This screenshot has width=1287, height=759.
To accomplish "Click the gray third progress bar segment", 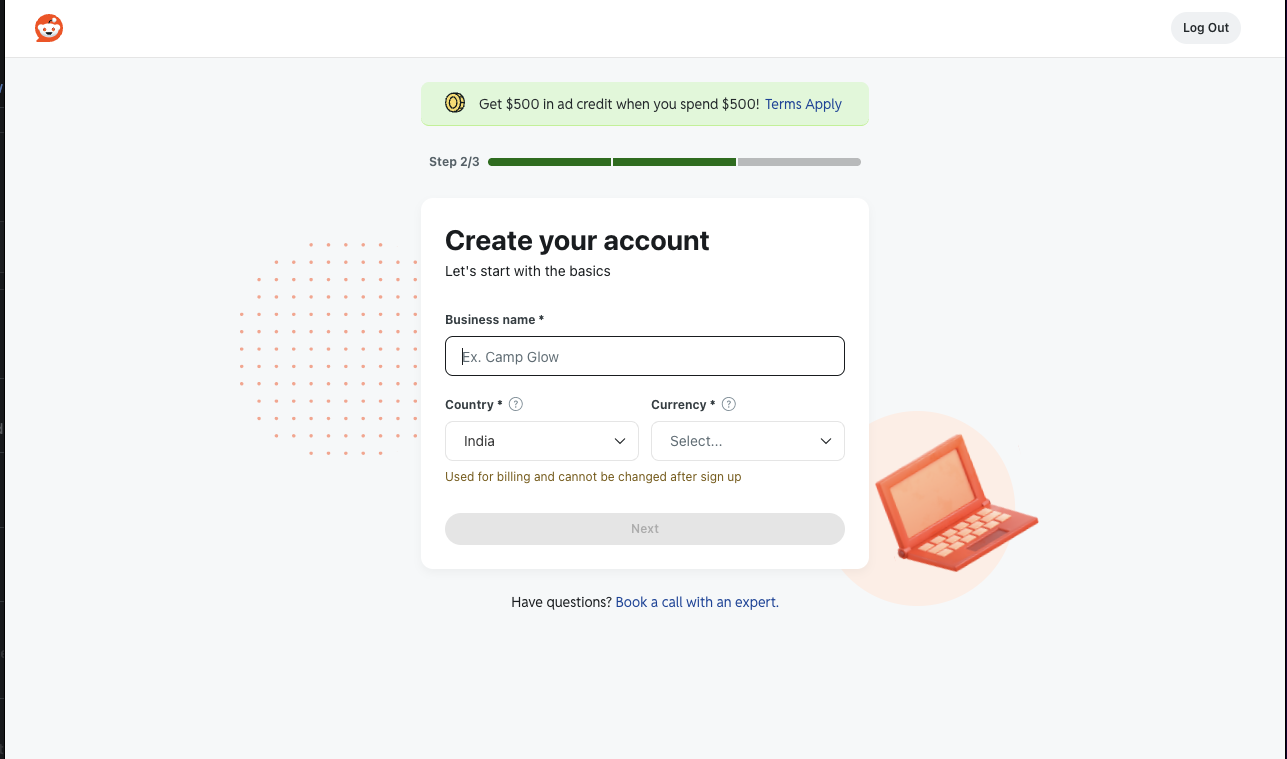I will coord(799,162).
